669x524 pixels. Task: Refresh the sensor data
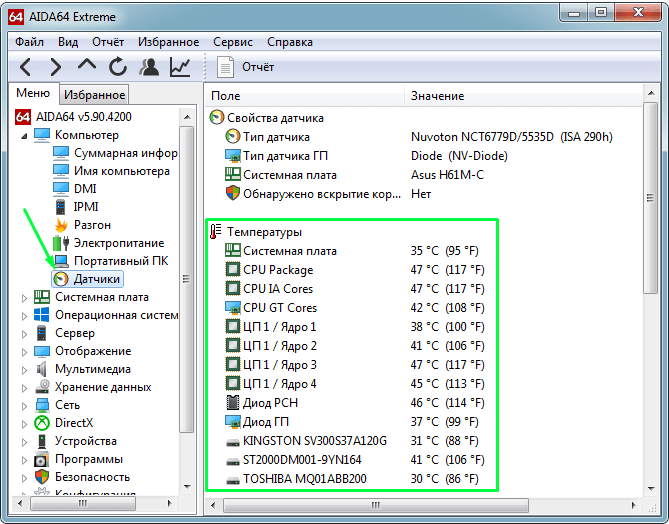point(118,67)
